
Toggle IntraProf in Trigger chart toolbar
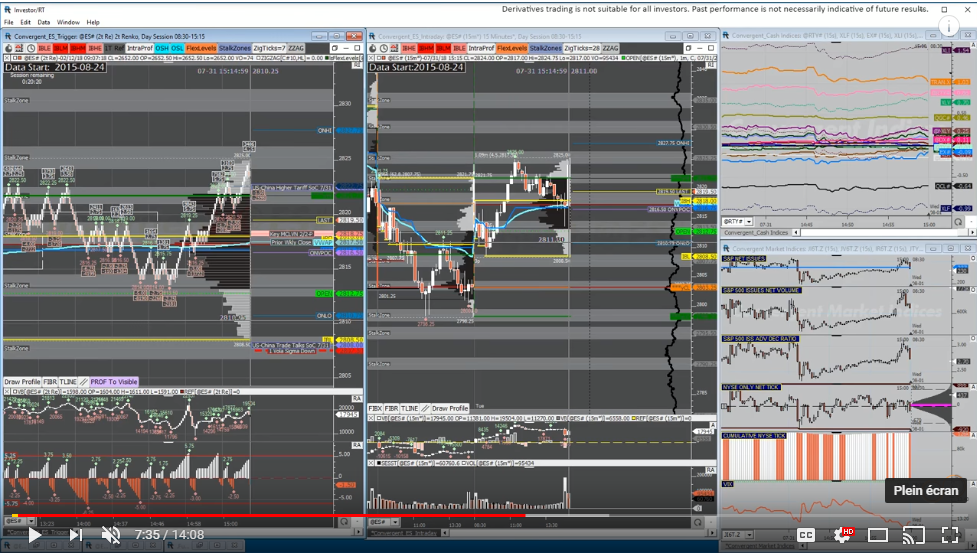[x=140, y=48]
